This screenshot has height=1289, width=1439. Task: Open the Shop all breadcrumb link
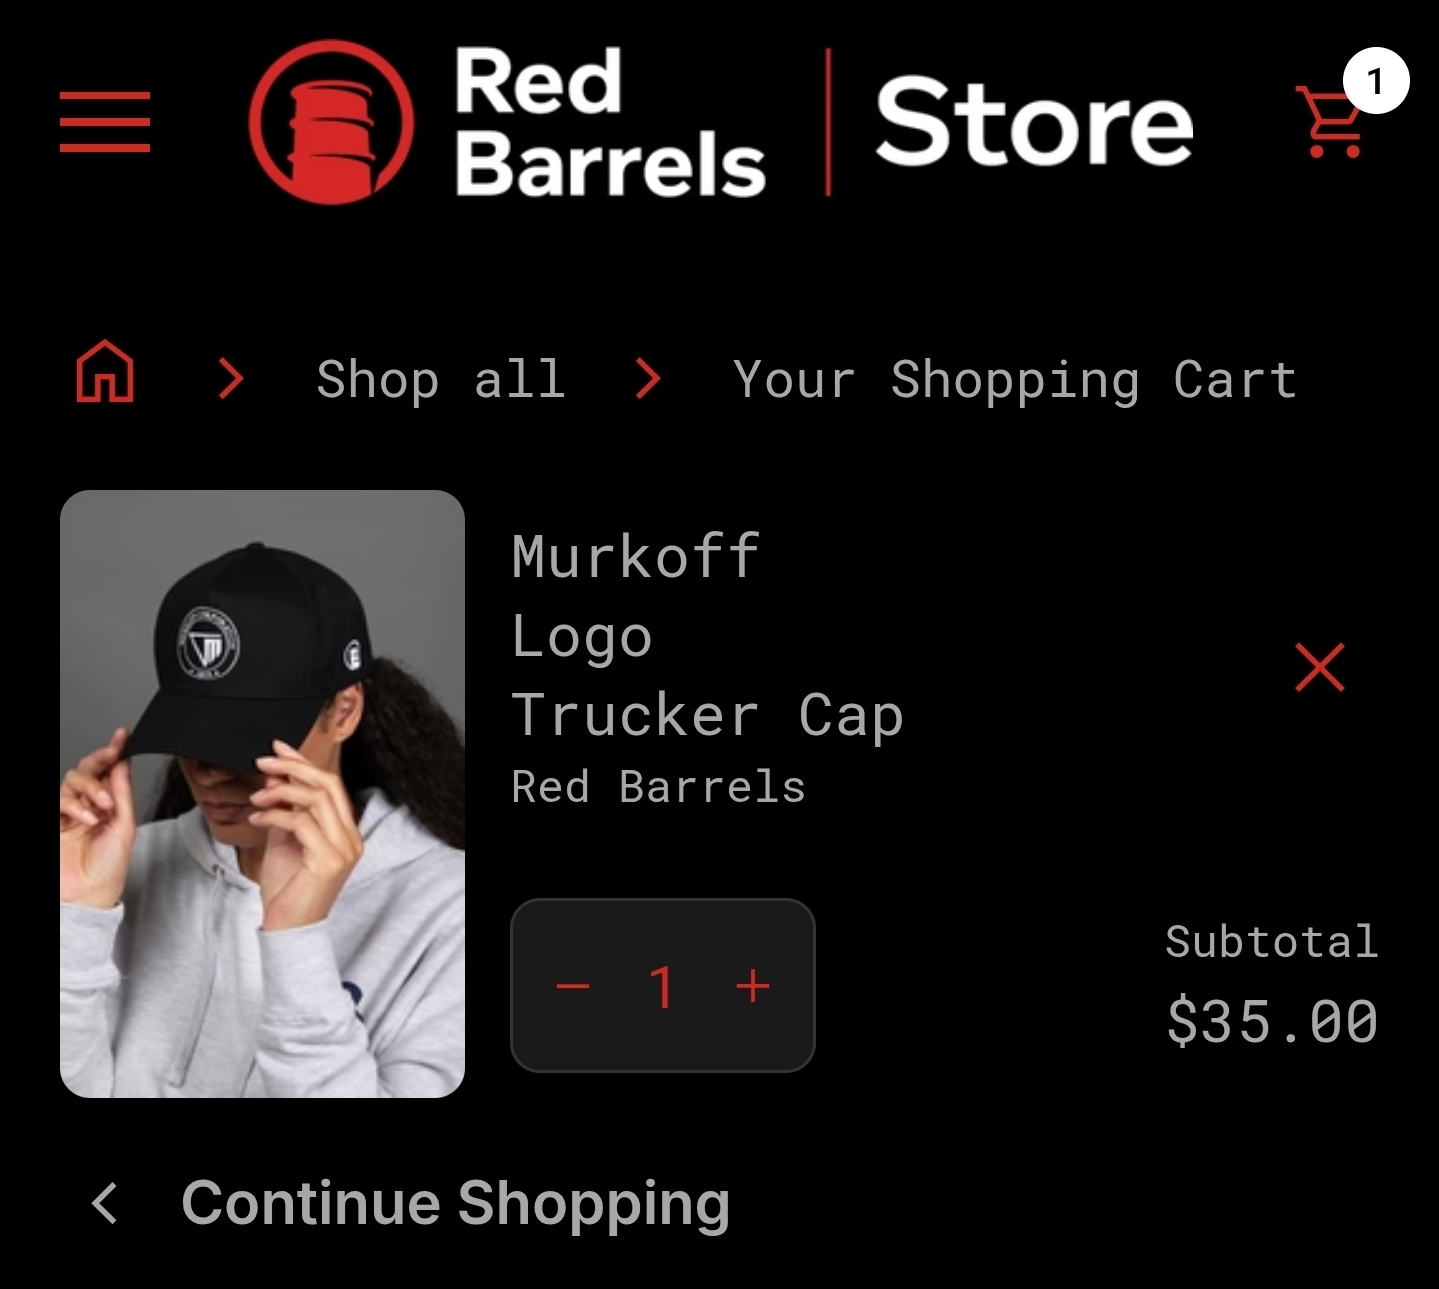[441, 380]
